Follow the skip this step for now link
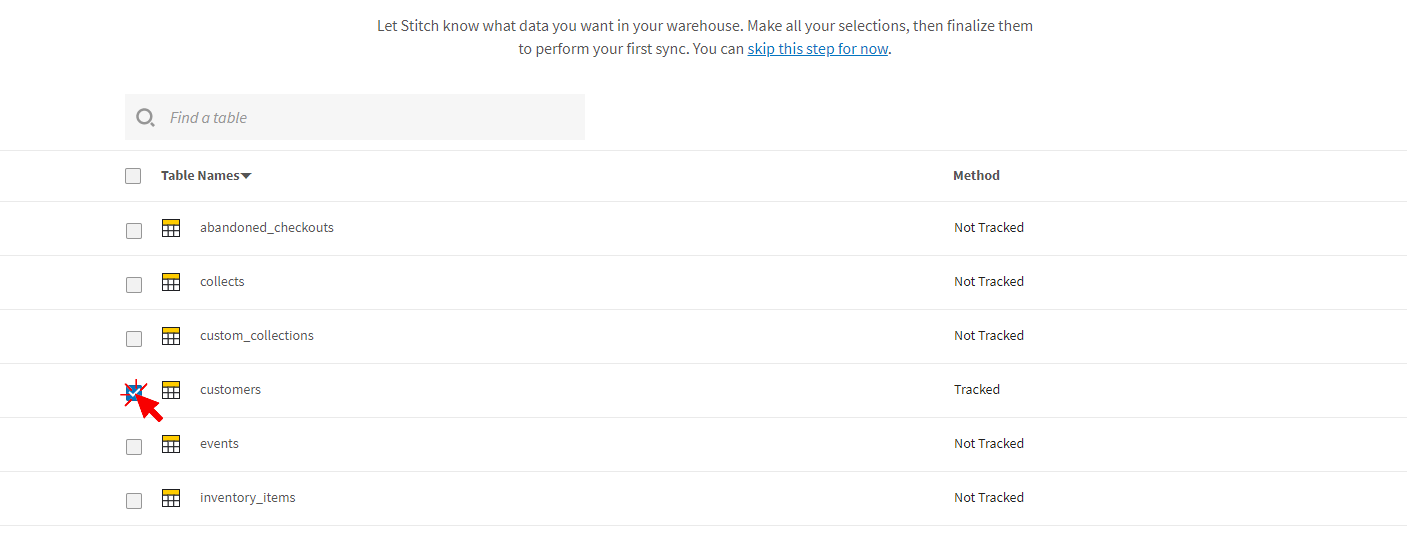1407x538 pixels. point(817,49)
